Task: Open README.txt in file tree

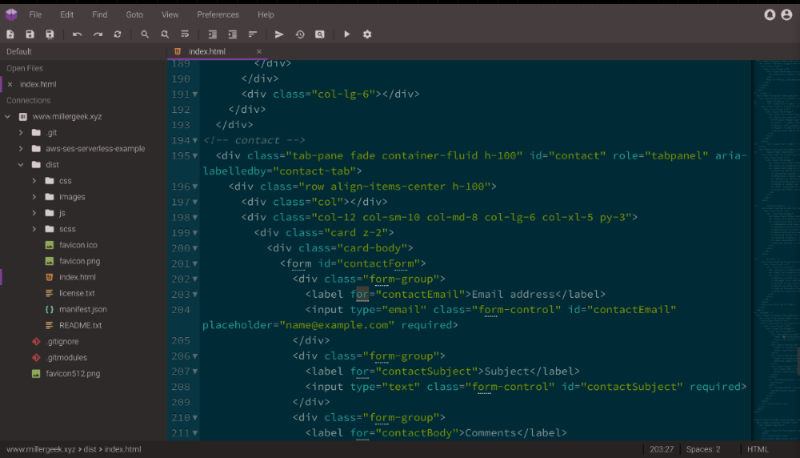Action: pyautogui.click(x=80, y=325)
